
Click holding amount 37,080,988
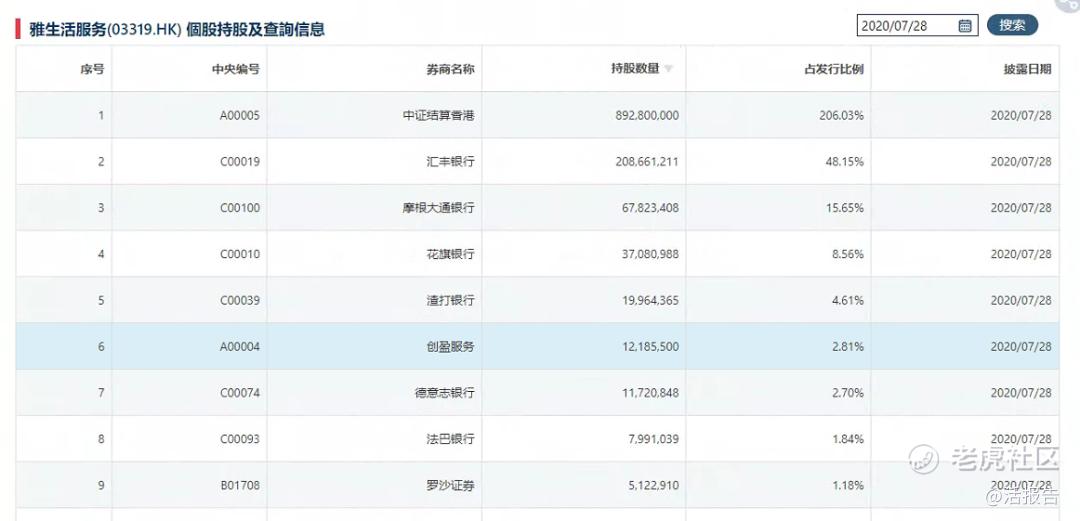pos(650,254)
